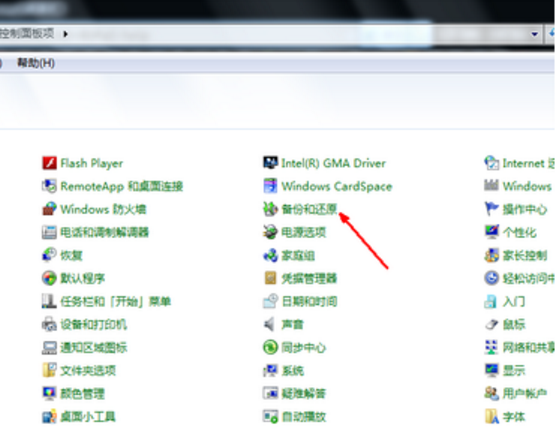Open the 疑难解答 icon
Viewport: 557px width, 436px height.
tap(270, 393)
